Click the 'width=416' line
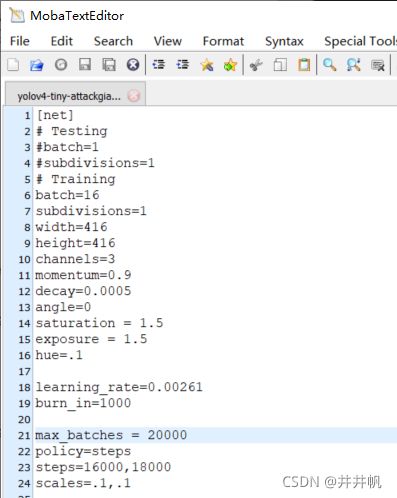This screenshot has height=498, width=397. pos(71,227)
